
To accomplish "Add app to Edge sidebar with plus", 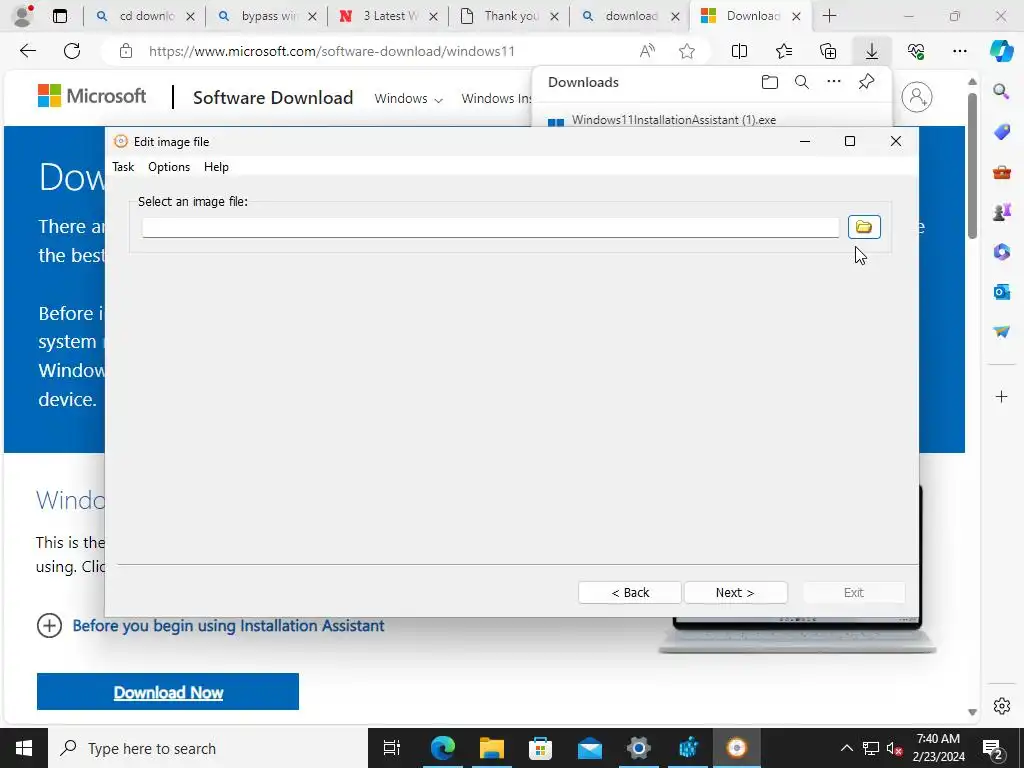I will 1001,396.
